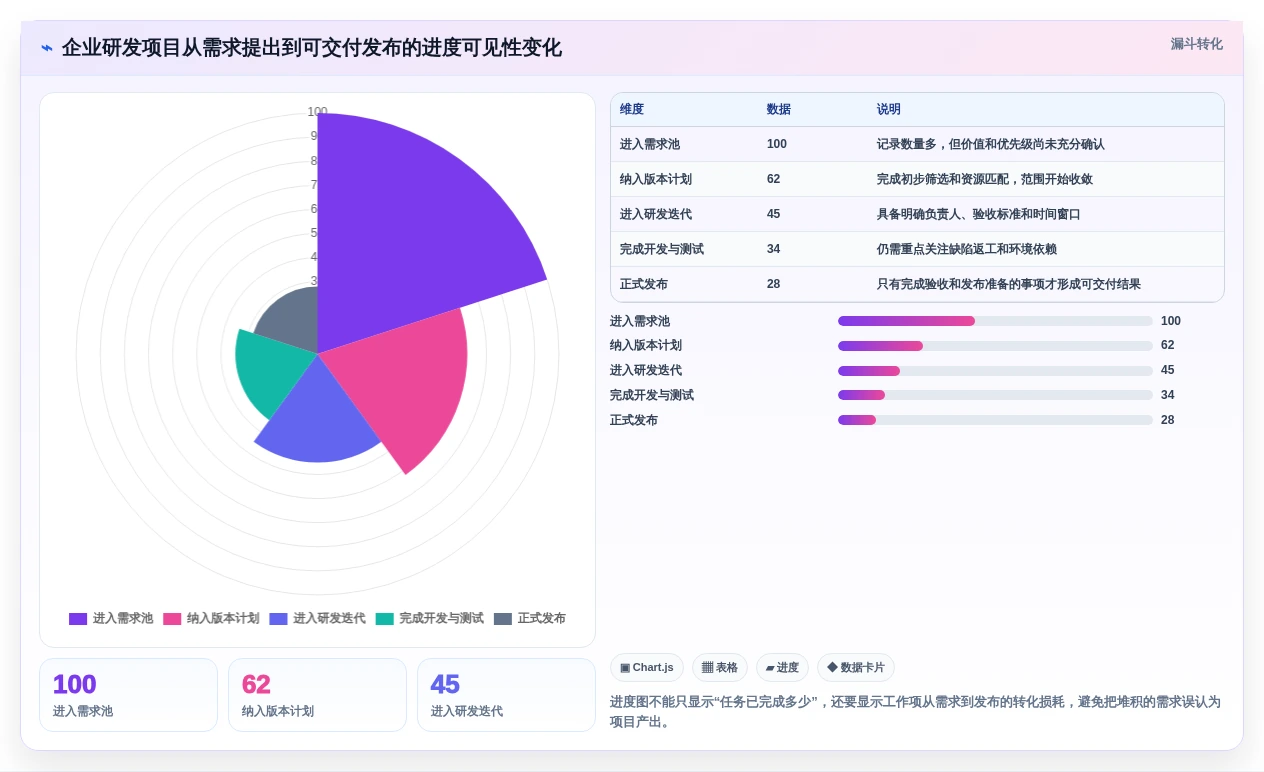
Task: Click the page title about 研发项目 progress
Action: point(311,48)
